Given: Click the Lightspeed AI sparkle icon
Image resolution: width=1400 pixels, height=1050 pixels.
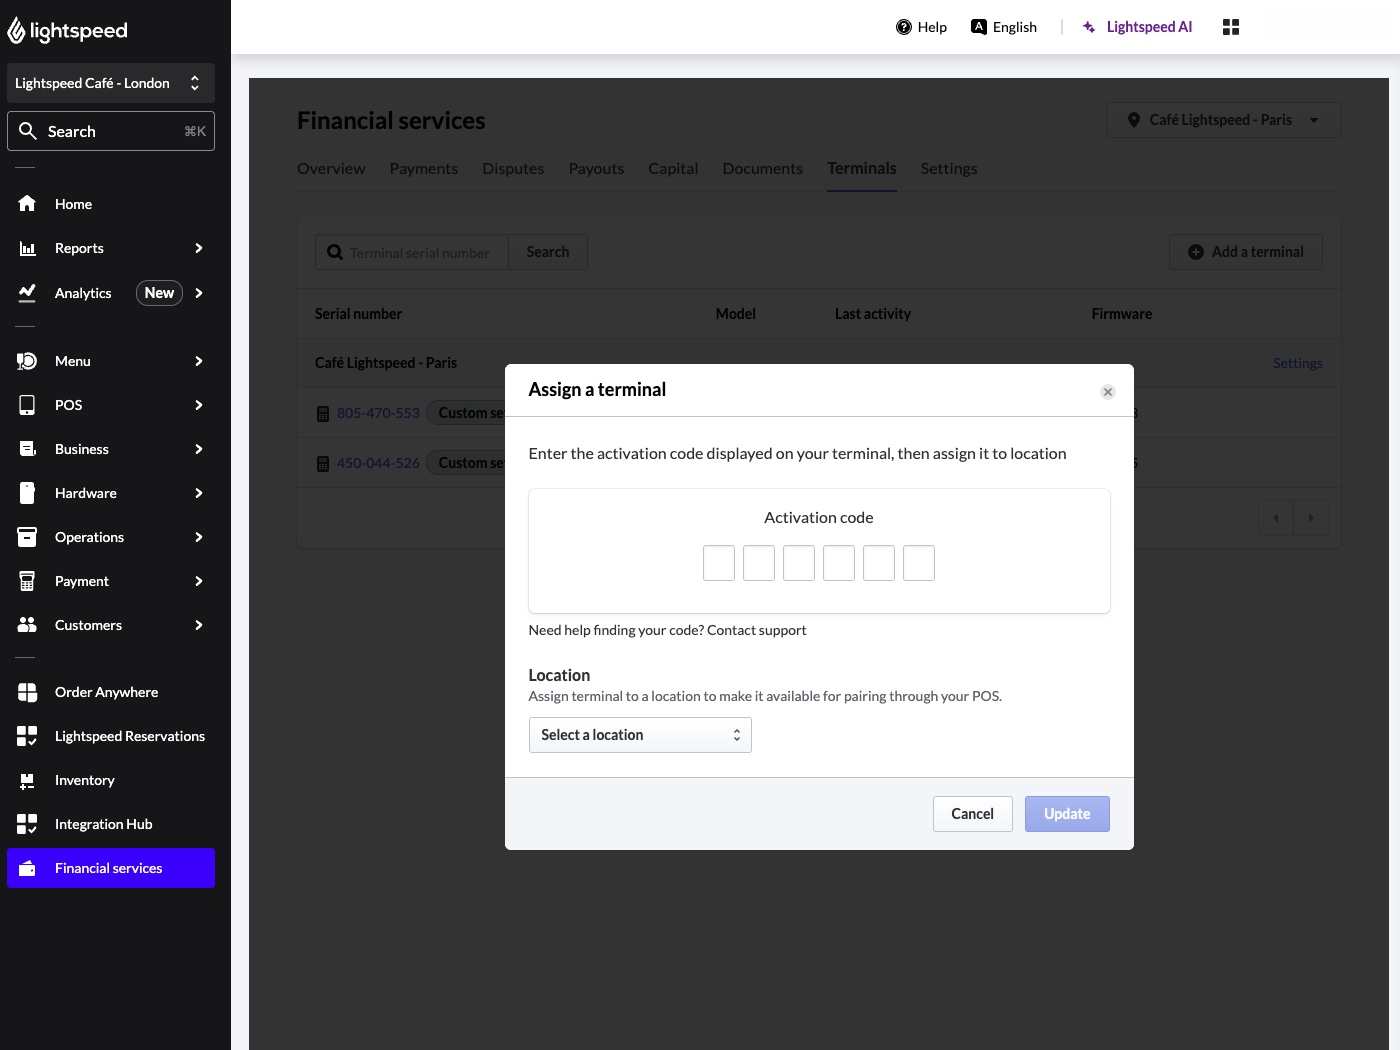Looking at the screenshot, I should tap(1087, 26).
